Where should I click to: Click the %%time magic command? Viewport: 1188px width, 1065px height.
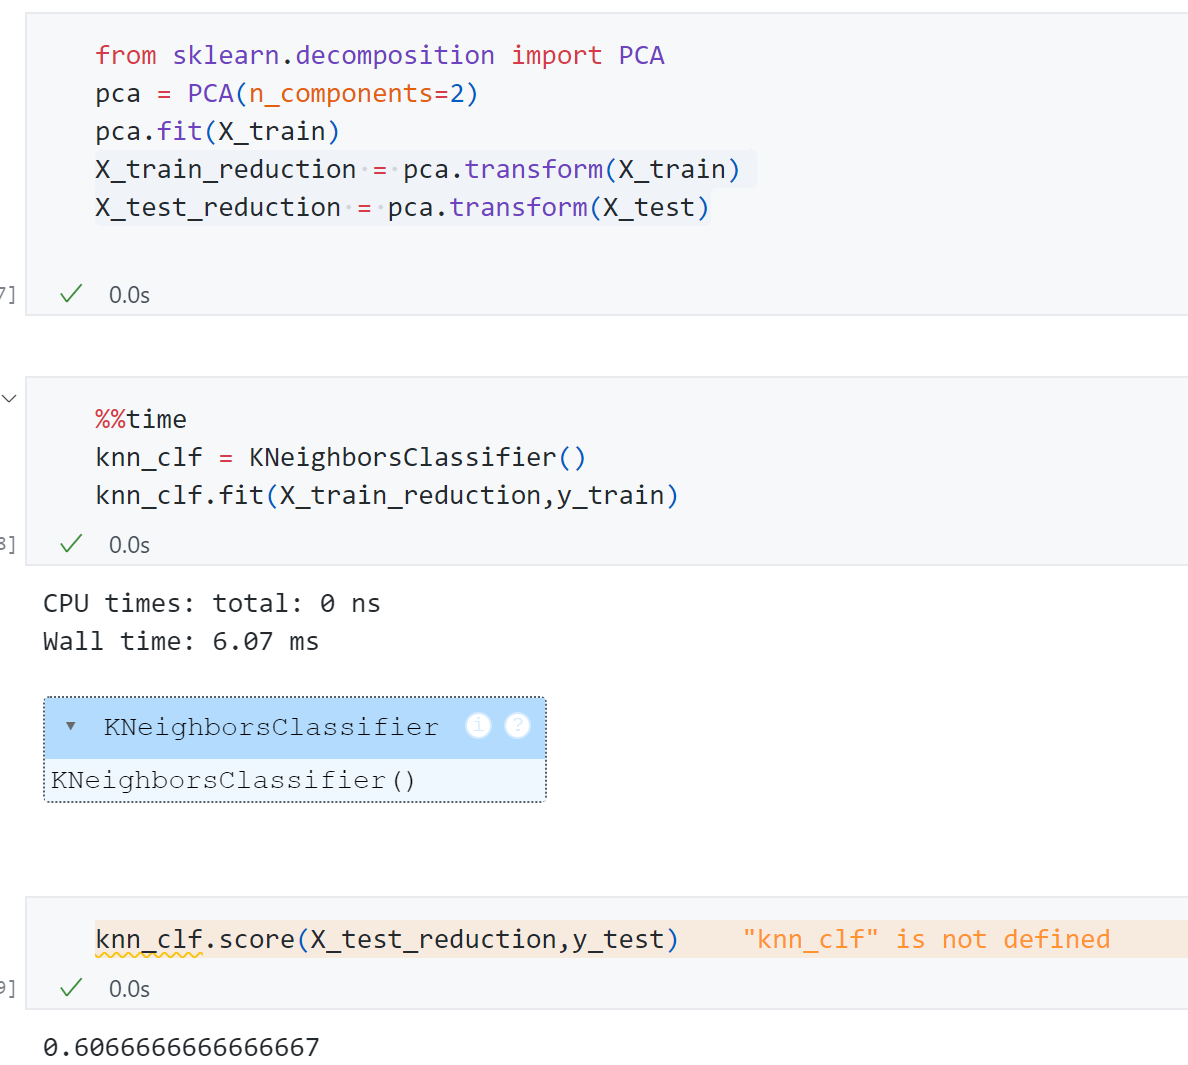point(141,419)
